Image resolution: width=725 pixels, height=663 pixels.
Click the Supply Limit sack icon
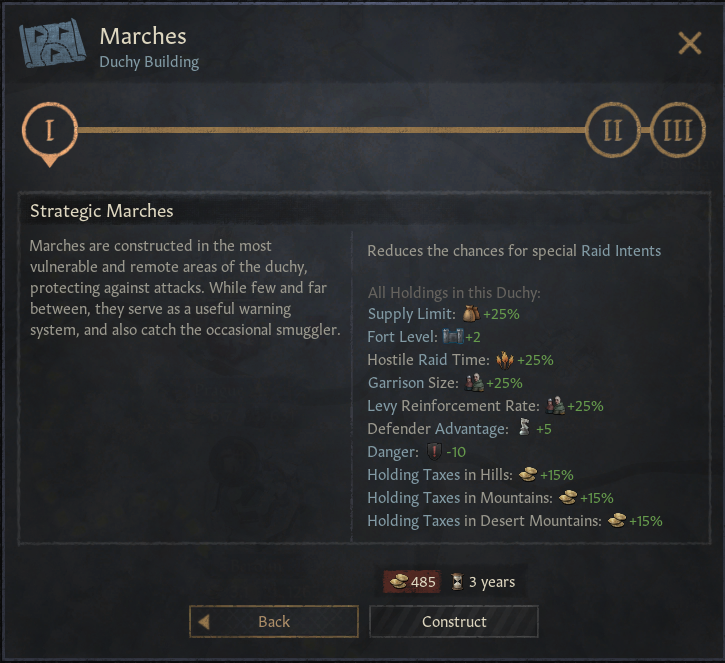point(471,314)
